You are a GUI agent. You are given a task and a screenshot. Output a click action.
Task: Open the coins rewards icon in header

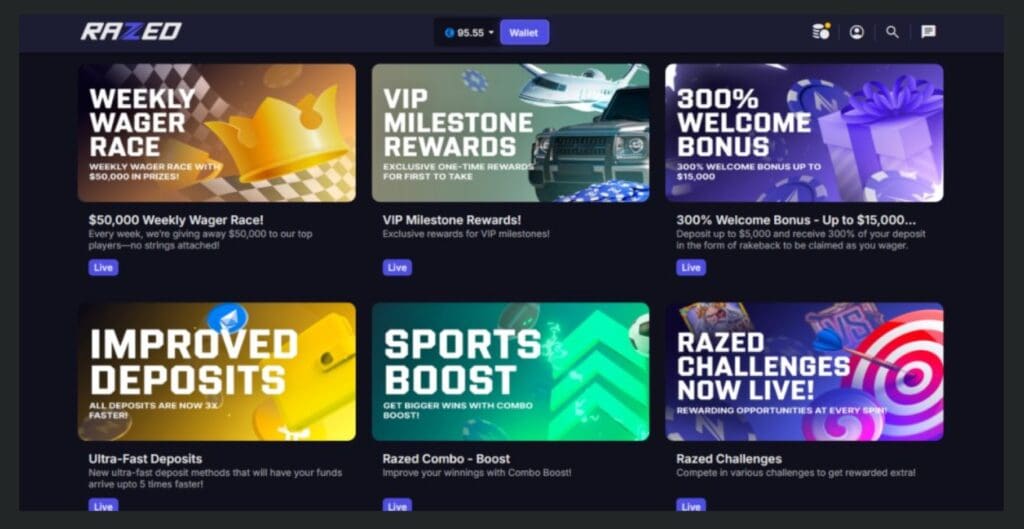click(821, 31)
